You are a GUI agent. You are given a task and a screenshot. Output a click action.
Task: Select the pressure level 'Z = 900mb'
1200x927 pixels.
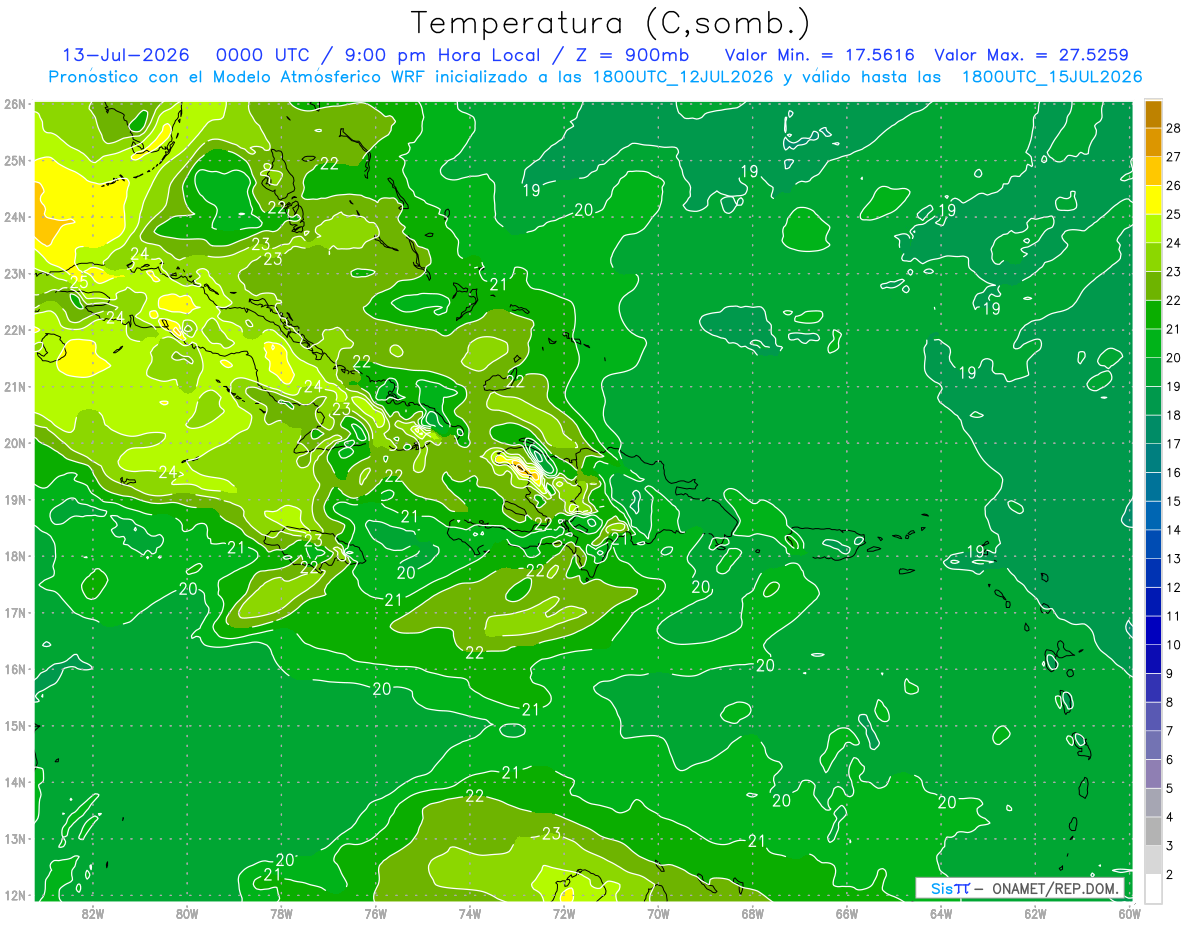[634, 55]
